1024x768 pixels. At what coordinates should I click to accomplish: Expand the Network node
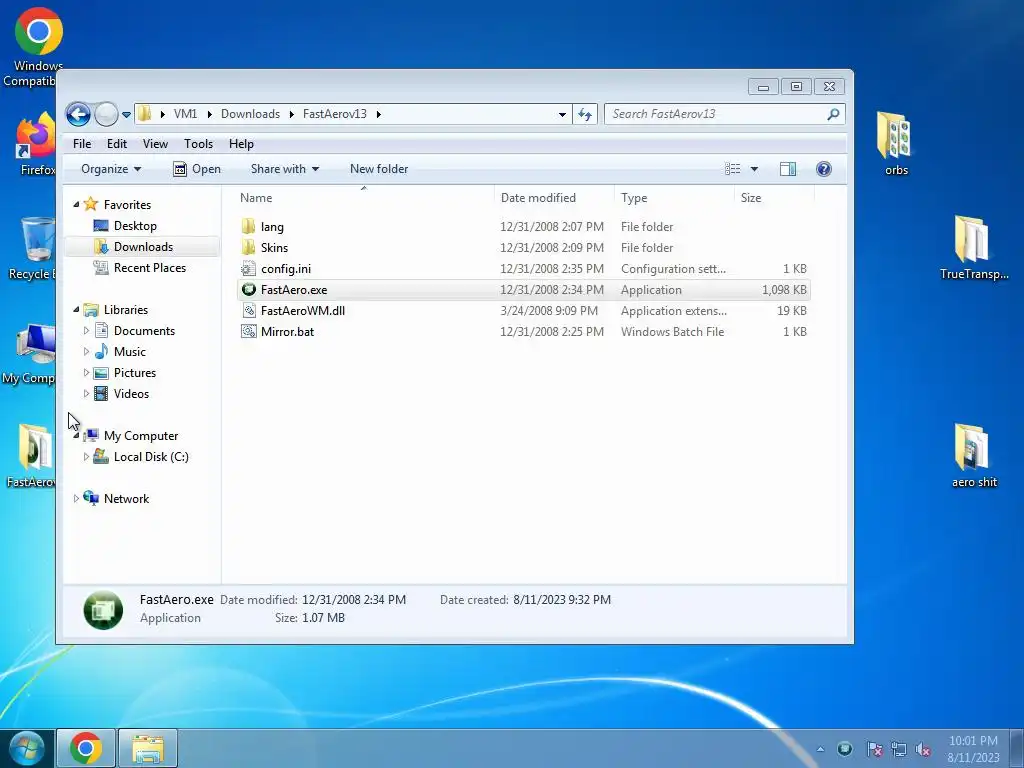tap(76, 499)
